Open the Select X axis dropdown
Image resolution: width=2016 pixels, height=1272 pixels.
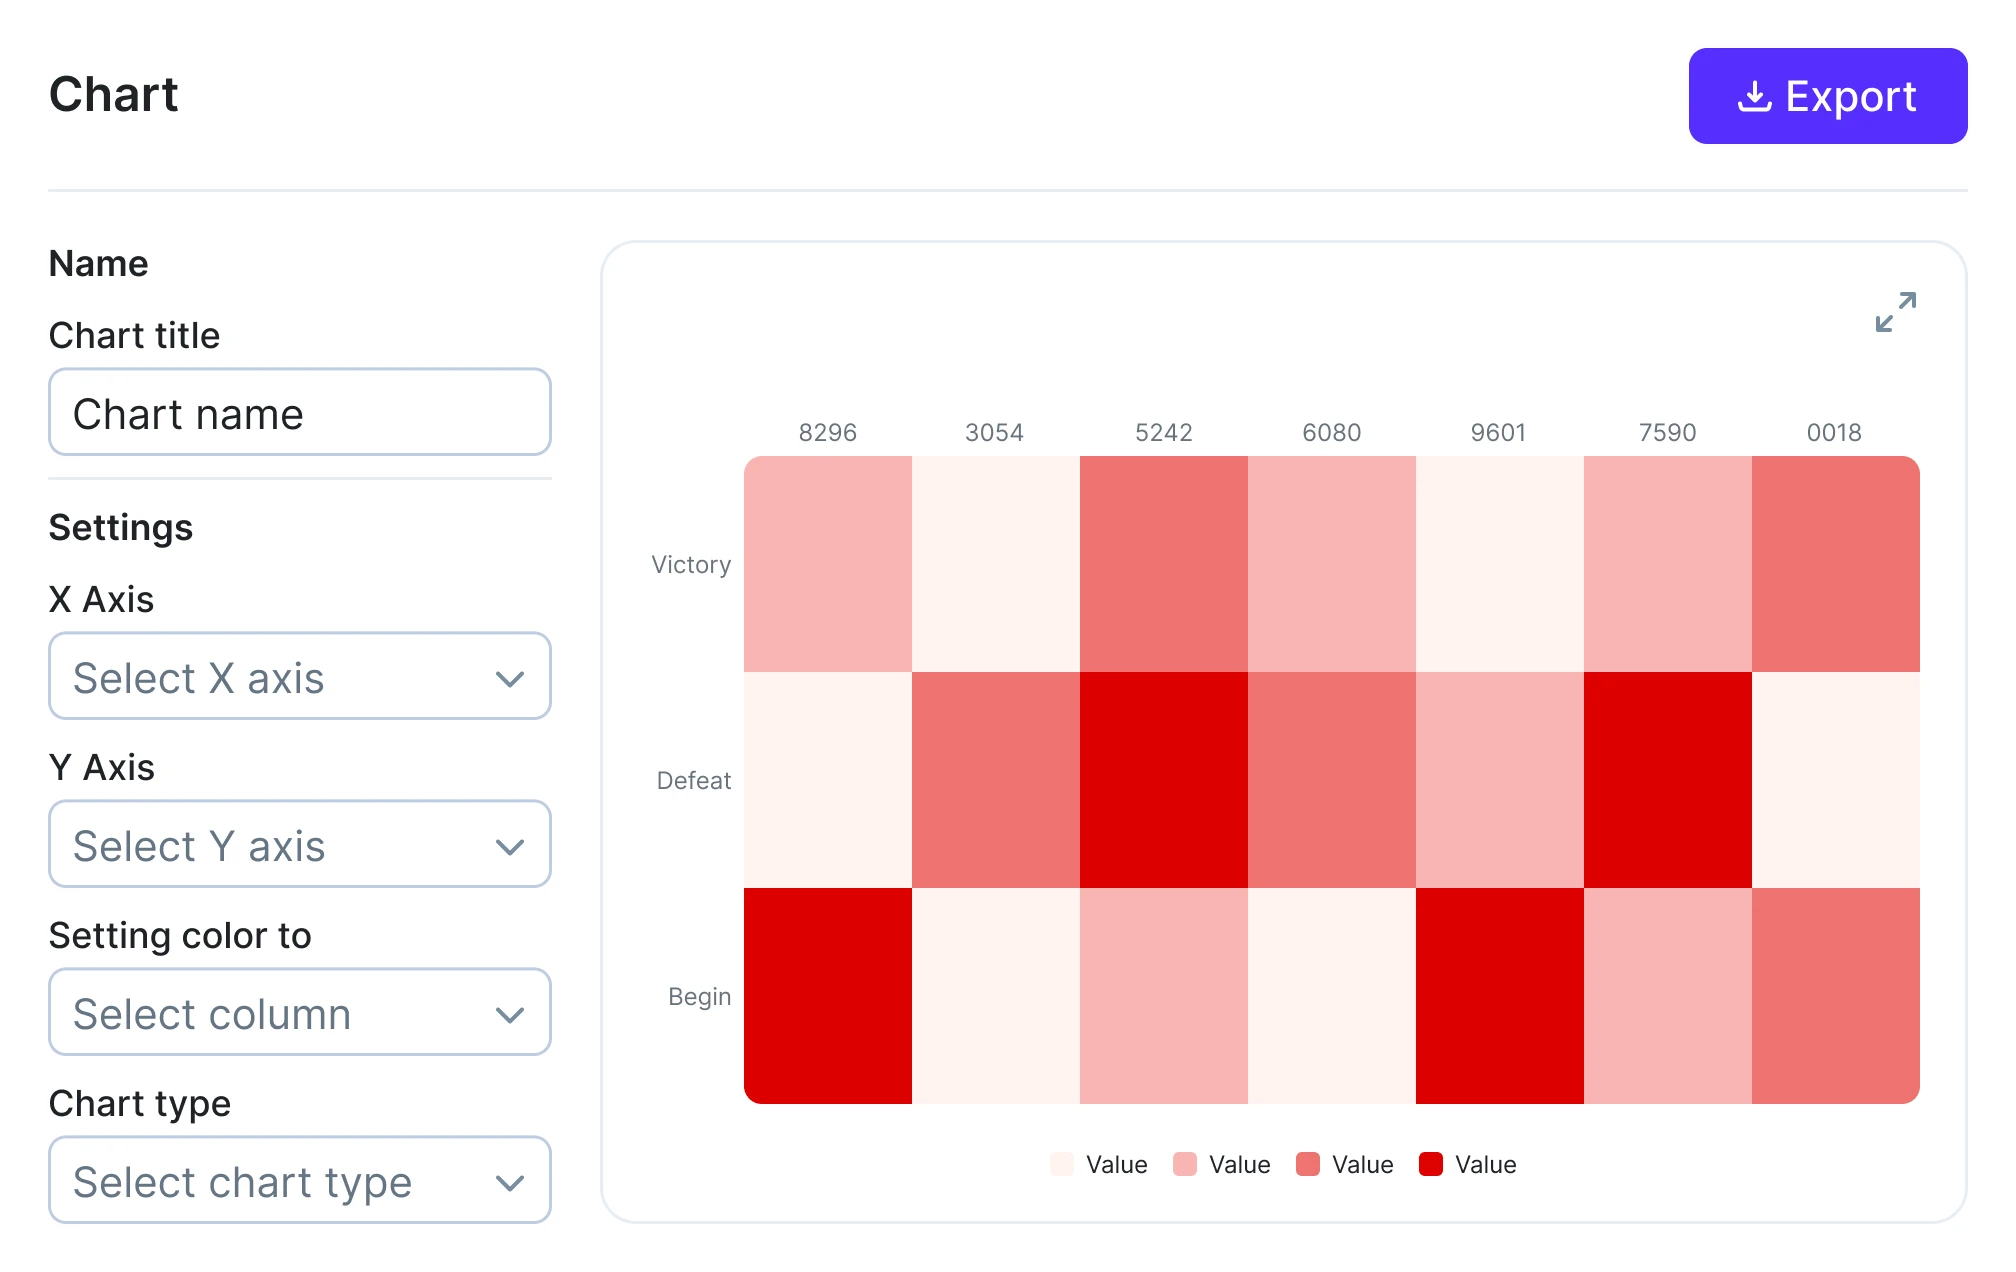[x=299, y=676]
